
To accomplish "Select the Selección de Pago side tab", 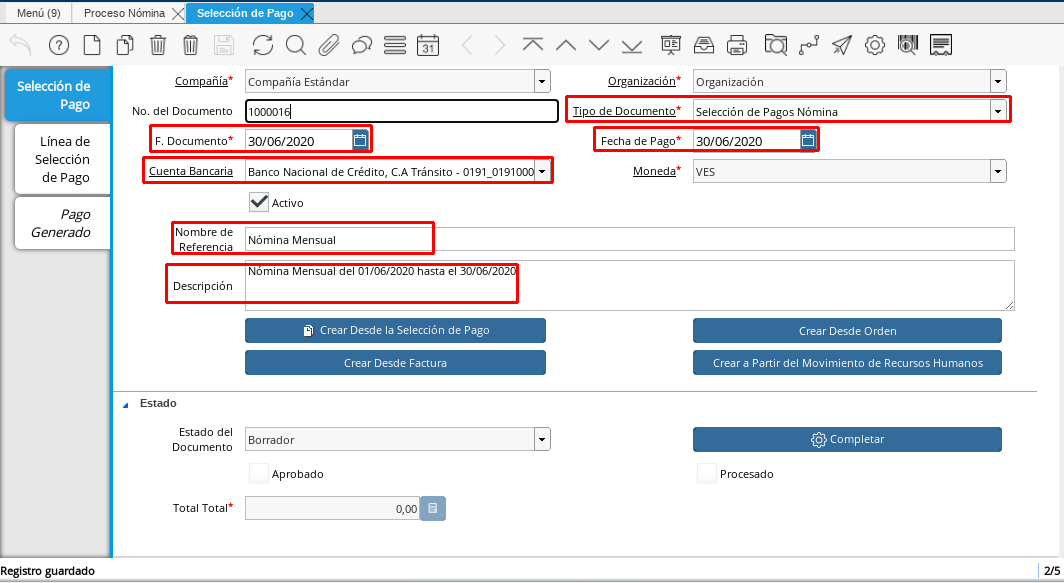I will pyautogui.click(x=57, y=95).
